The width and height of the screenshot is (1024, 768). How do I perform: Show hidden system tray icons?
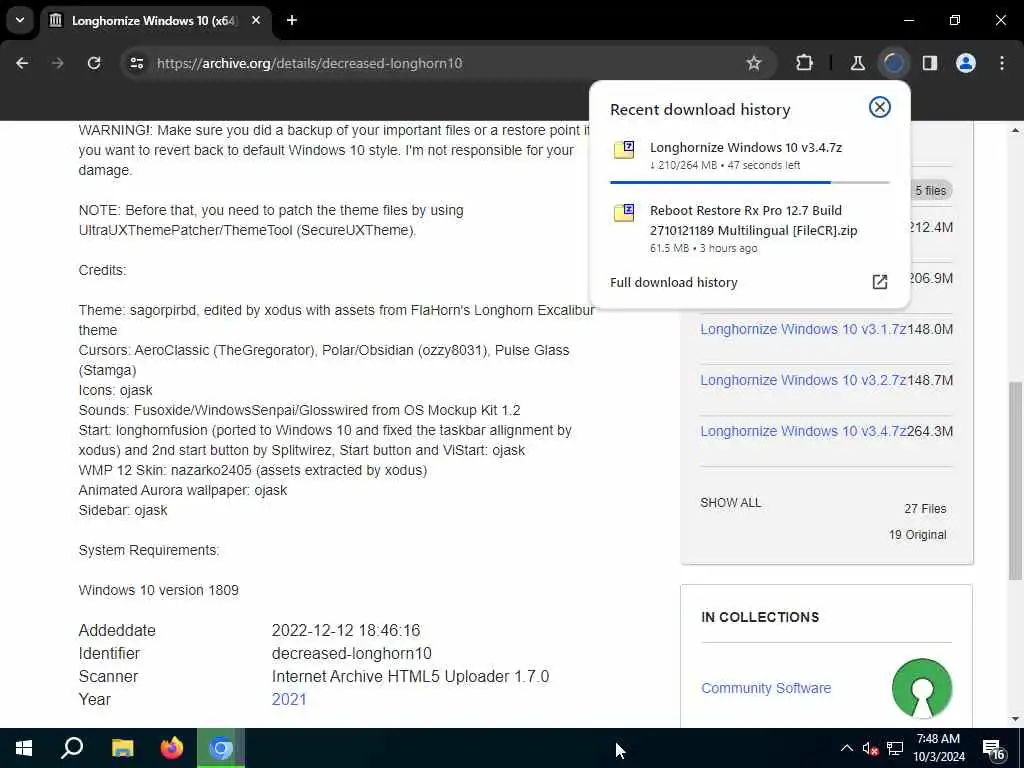(846, 748)
